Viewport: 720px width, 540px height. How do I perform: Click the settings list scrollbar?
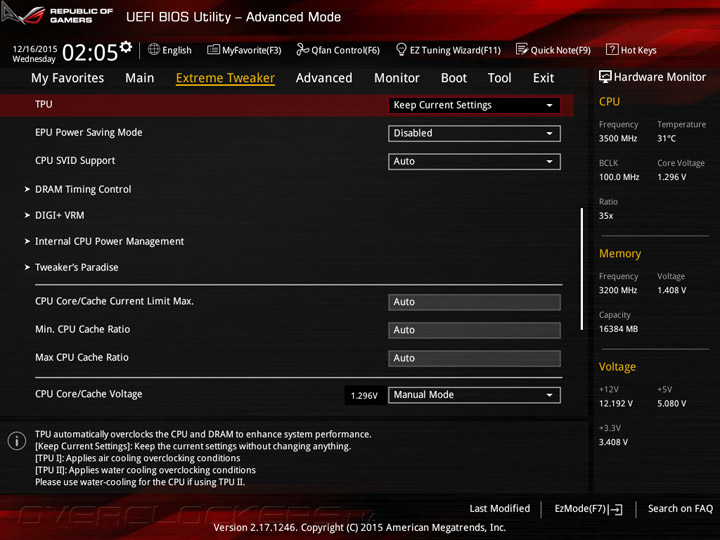point(582,269)
